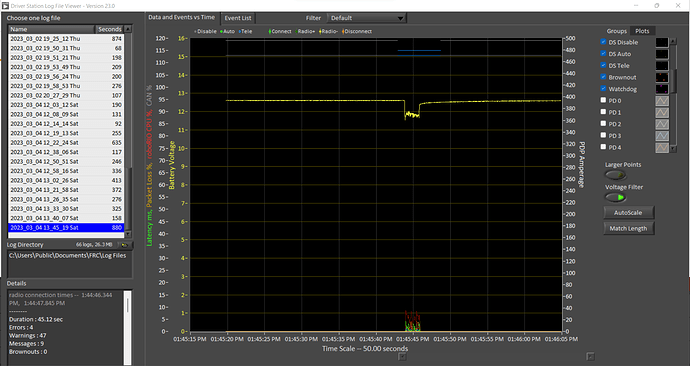Image resolution: width=690 pixels, height=366 pixels.
Task: Select log 2023_03_04 13_02_26 Sat
Action: pos(66,180)
